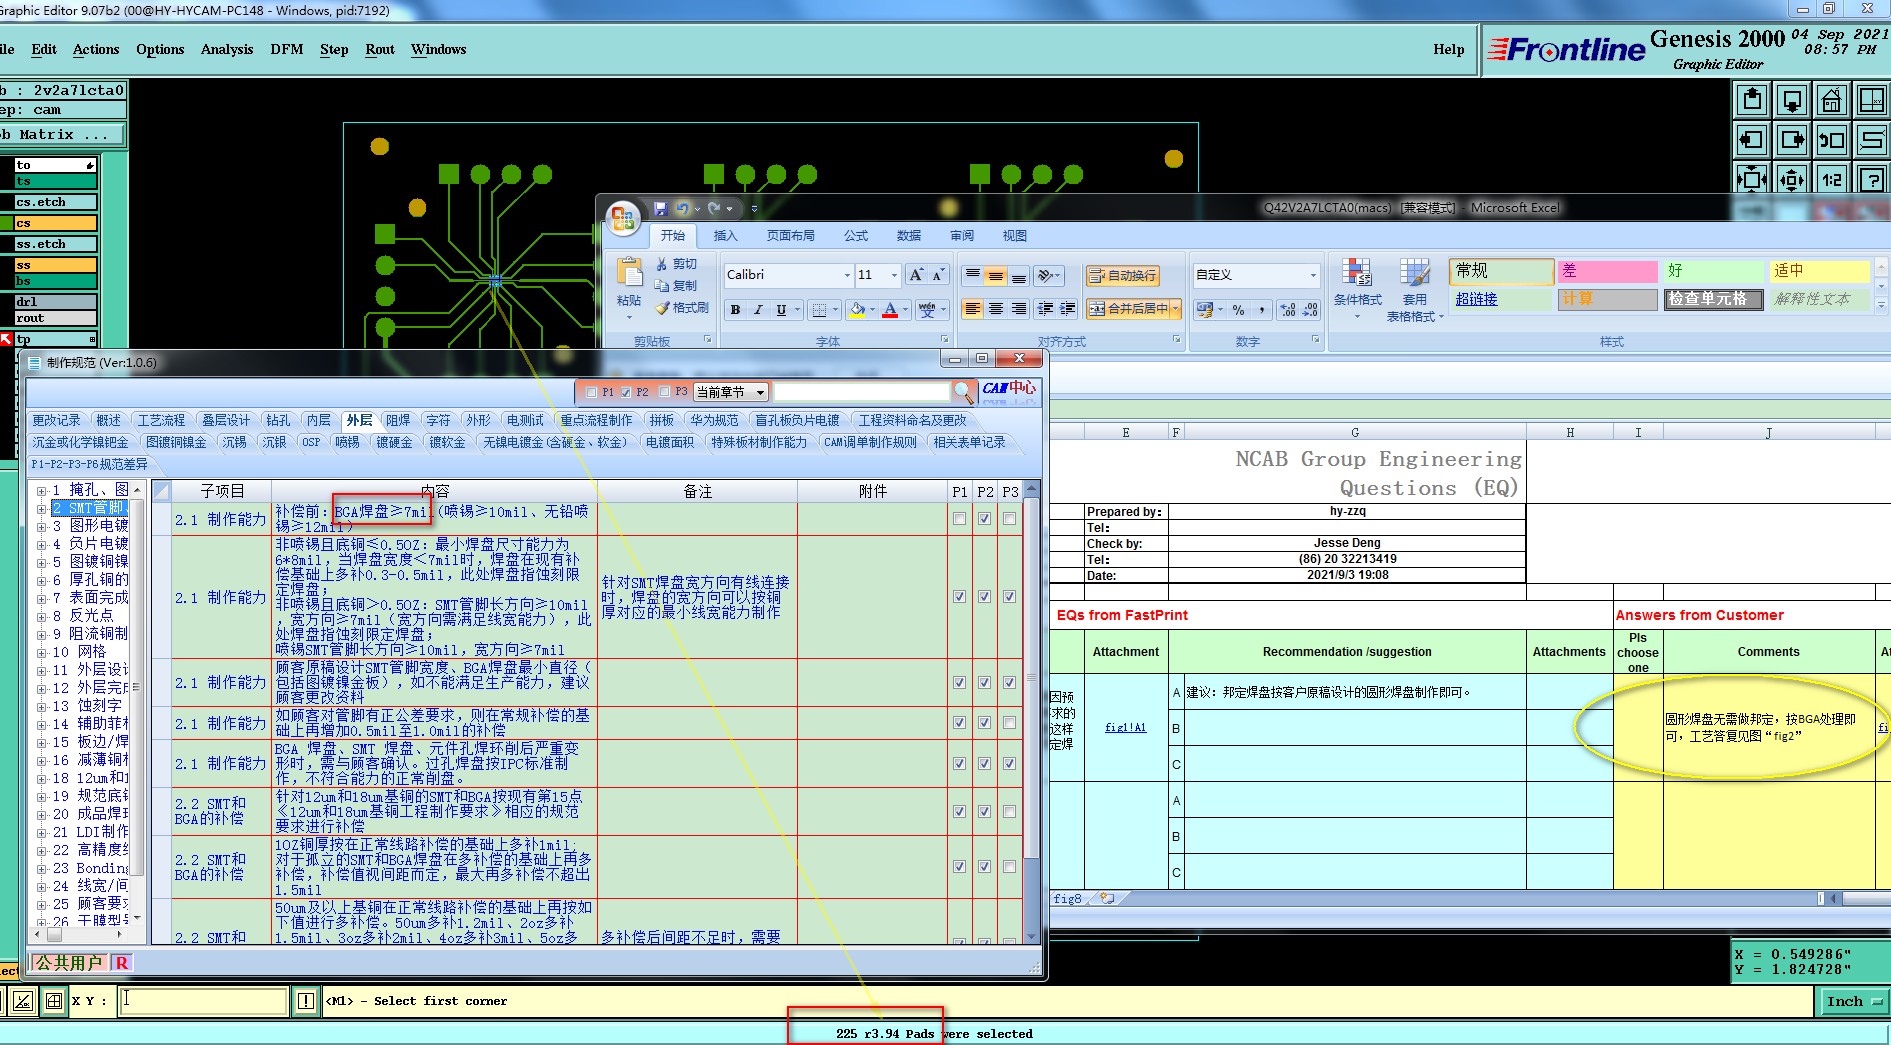Open the DFM menu in Genesis
Image resolution: width=1891 pixels, height=1045 pixels.
click(287, 49)
